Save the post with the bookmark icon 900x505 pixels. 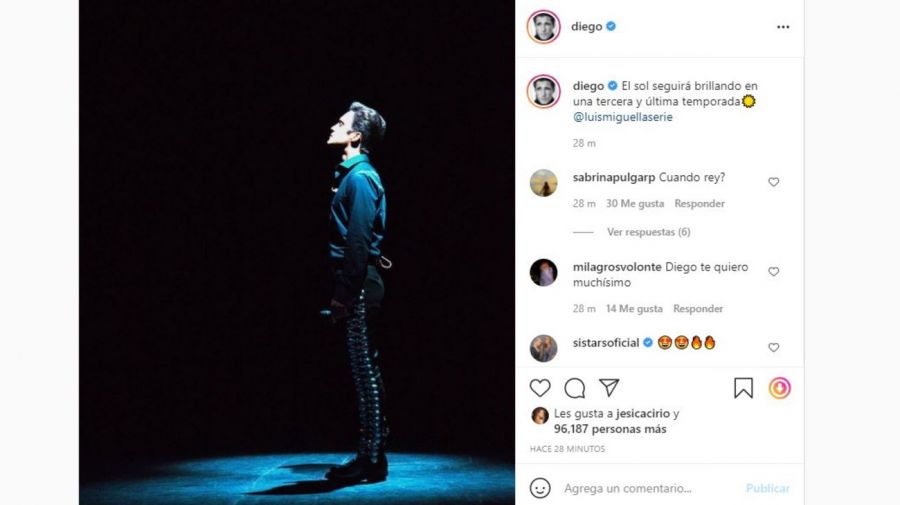(743, 388)
